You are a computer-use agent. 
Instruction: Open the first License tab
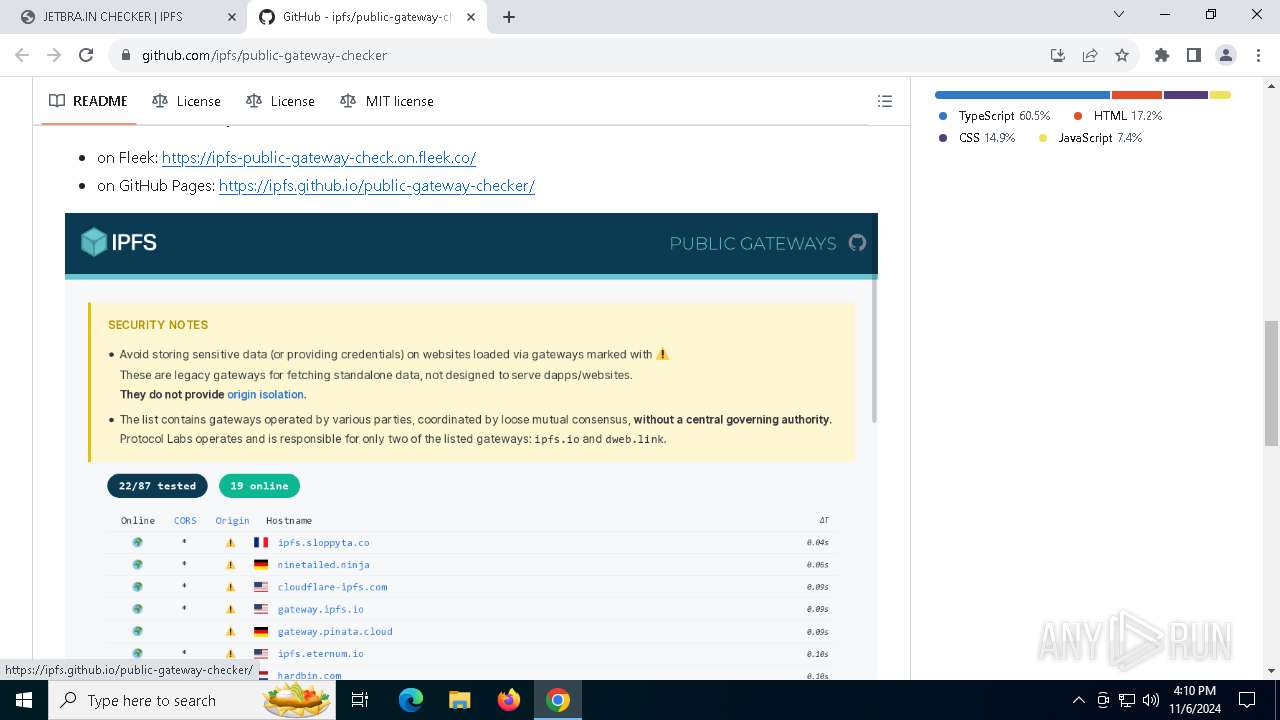tap(186, 101)
